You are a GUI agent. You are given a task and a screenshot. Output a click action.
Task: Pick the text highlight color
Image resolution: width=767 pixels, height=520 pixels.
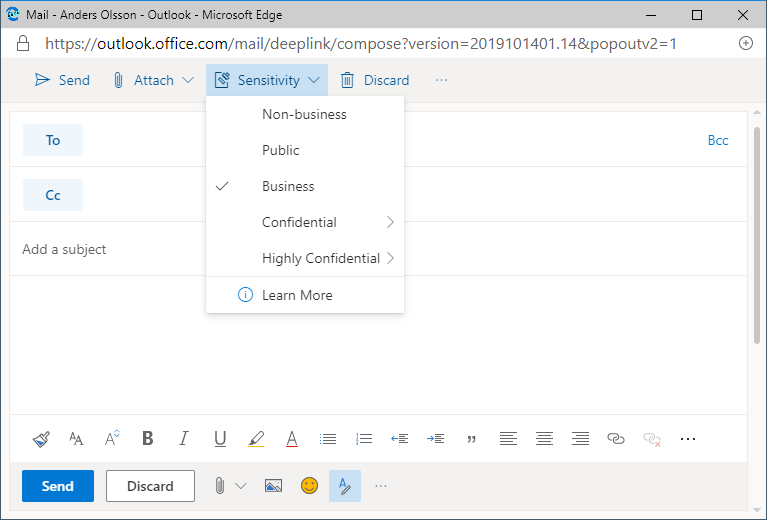click(256, 438)
